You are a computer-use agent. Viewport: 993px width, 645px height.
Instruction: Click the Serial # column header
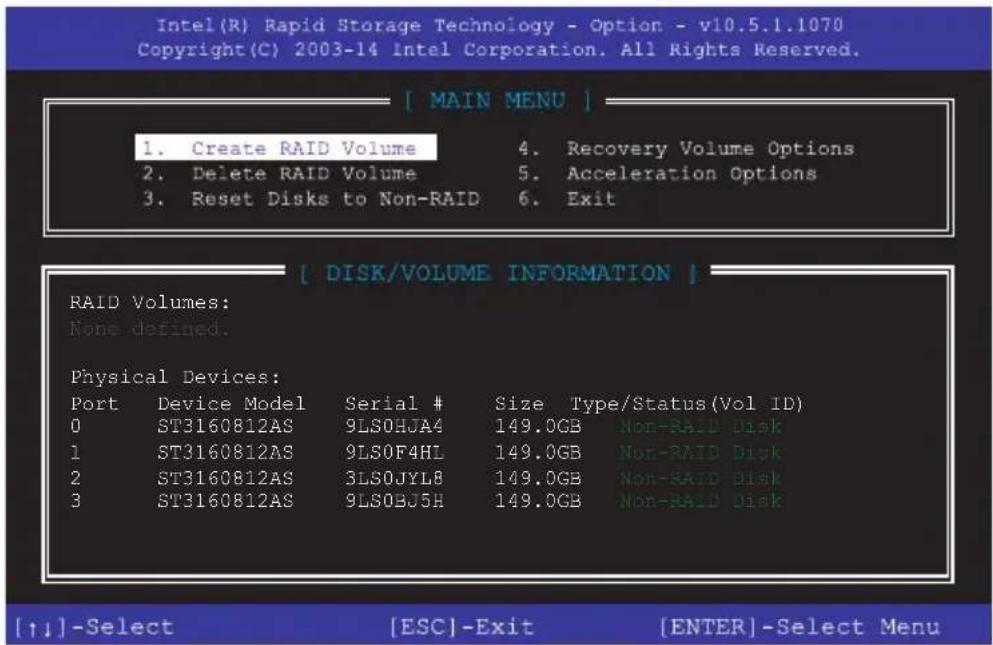point(394,404)
